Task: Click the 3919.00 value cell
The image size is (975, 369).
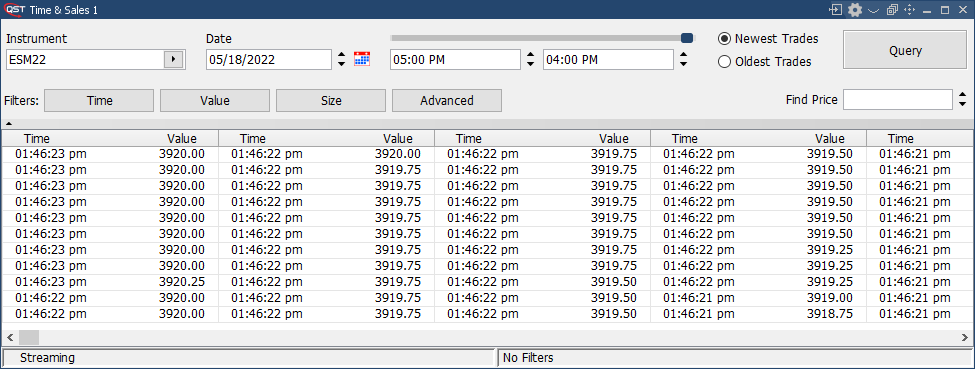Action: (x=829, y=298)
